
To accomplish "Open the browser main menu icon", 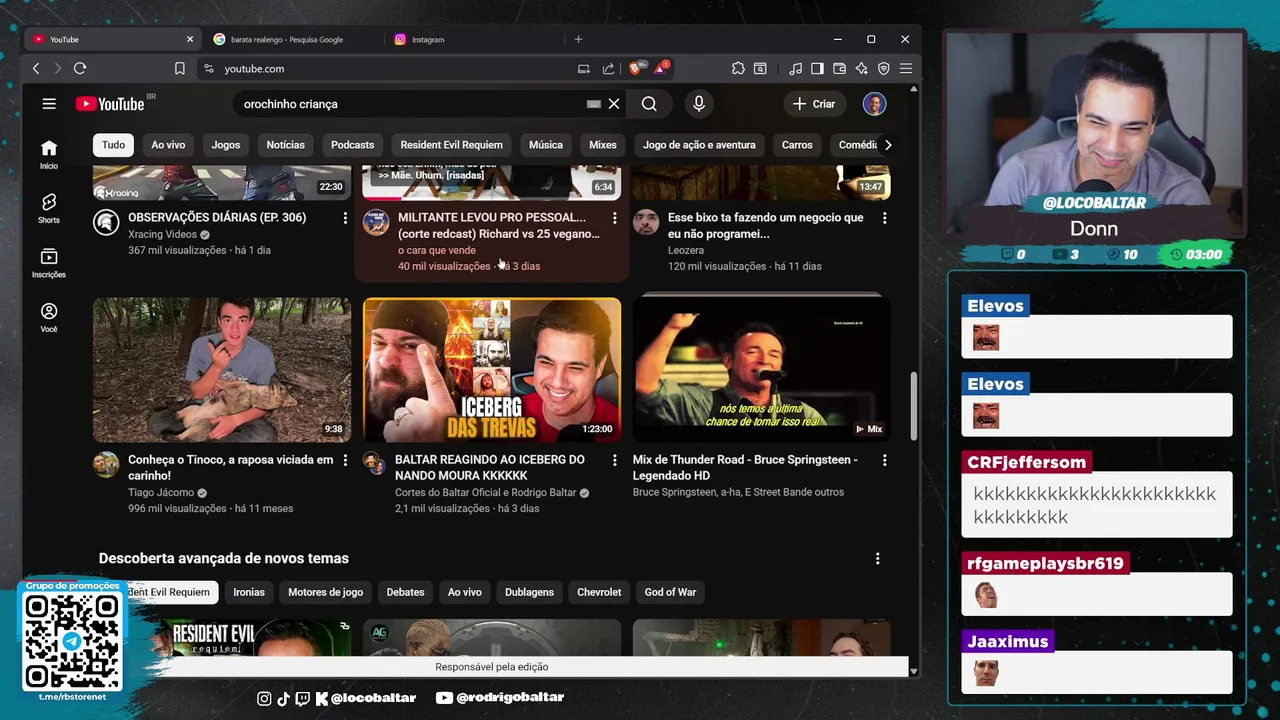I will (905, 68).
